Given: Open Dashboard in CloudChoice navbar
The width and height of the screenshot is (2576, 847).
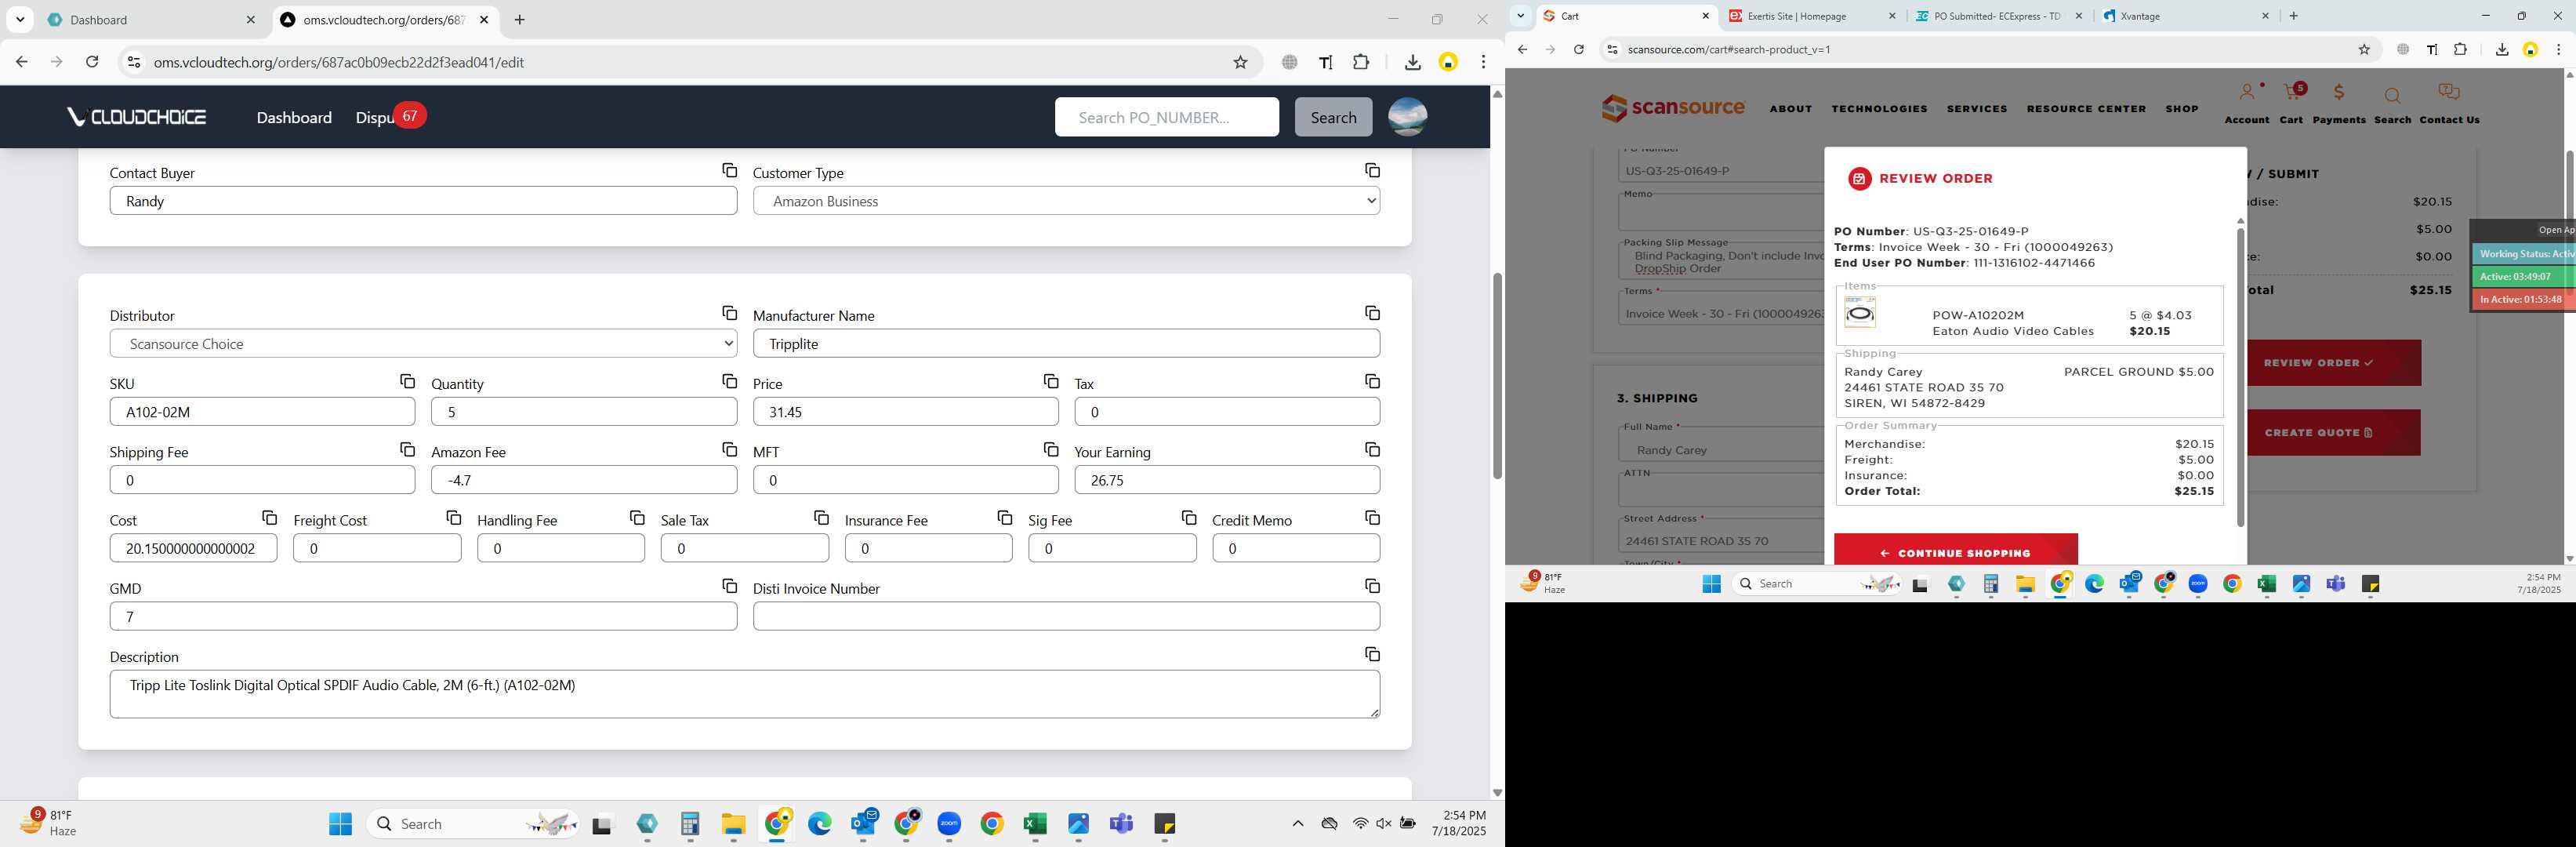Looking at the screenshot, I should 294,117.
